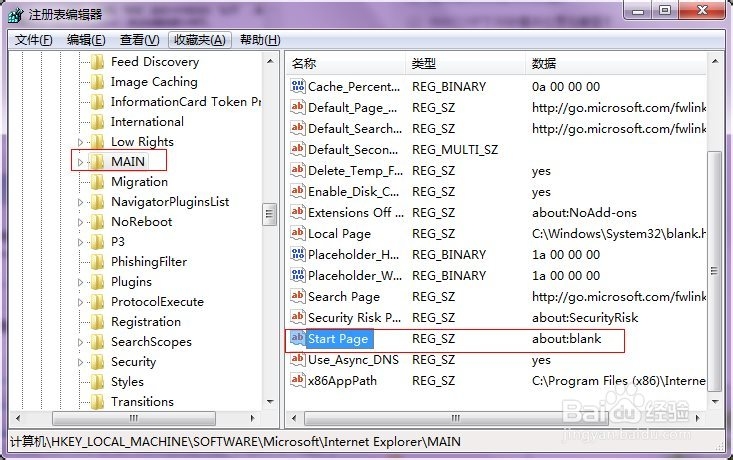Expand the MAIN tree node
The image size is (733, 460).
[x=80, y=162]
